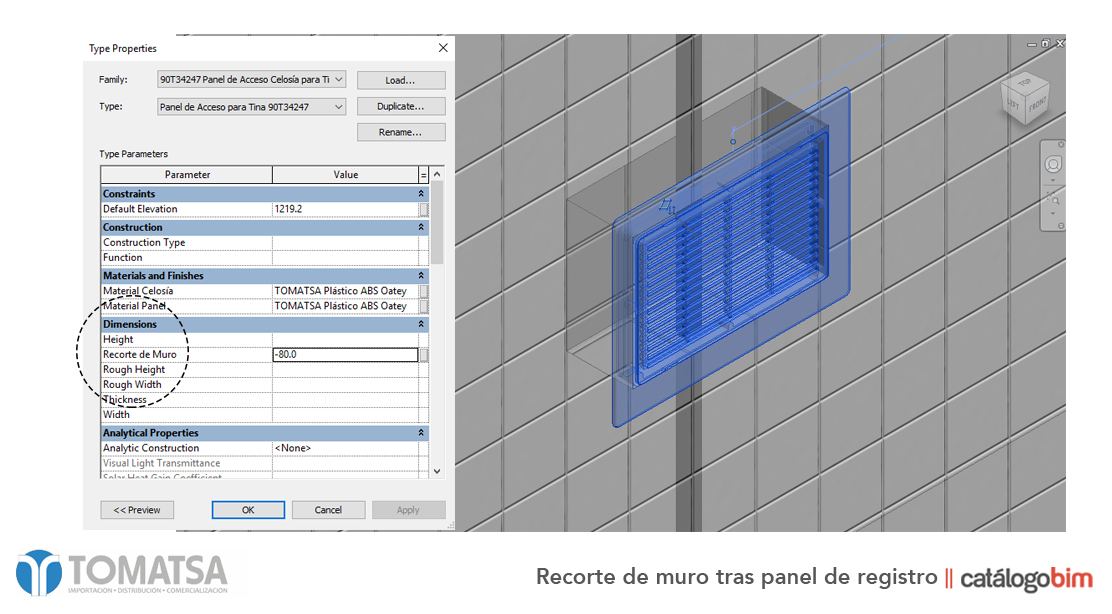Edit the Recorte de Muro value

(345, 354)
